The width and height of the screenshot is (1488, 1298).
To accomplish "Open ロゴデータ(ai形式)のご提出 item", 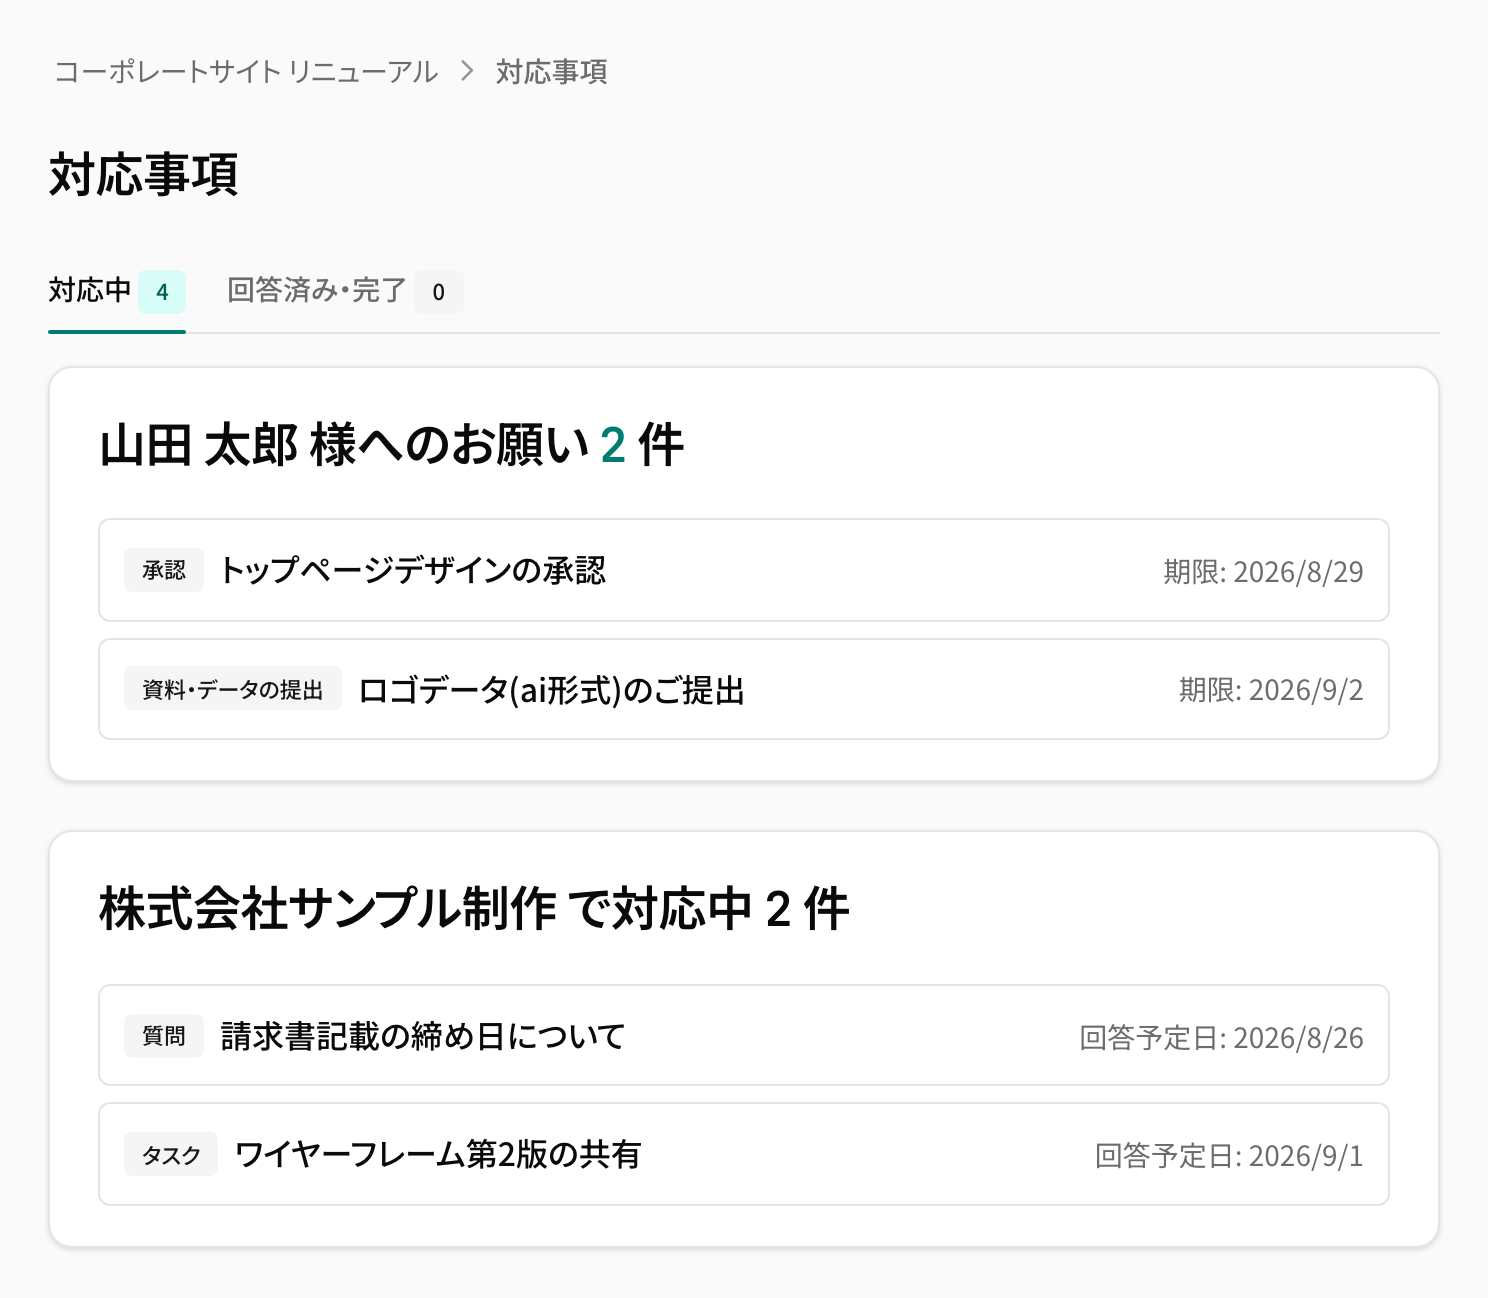I will [x=744, y=689].
